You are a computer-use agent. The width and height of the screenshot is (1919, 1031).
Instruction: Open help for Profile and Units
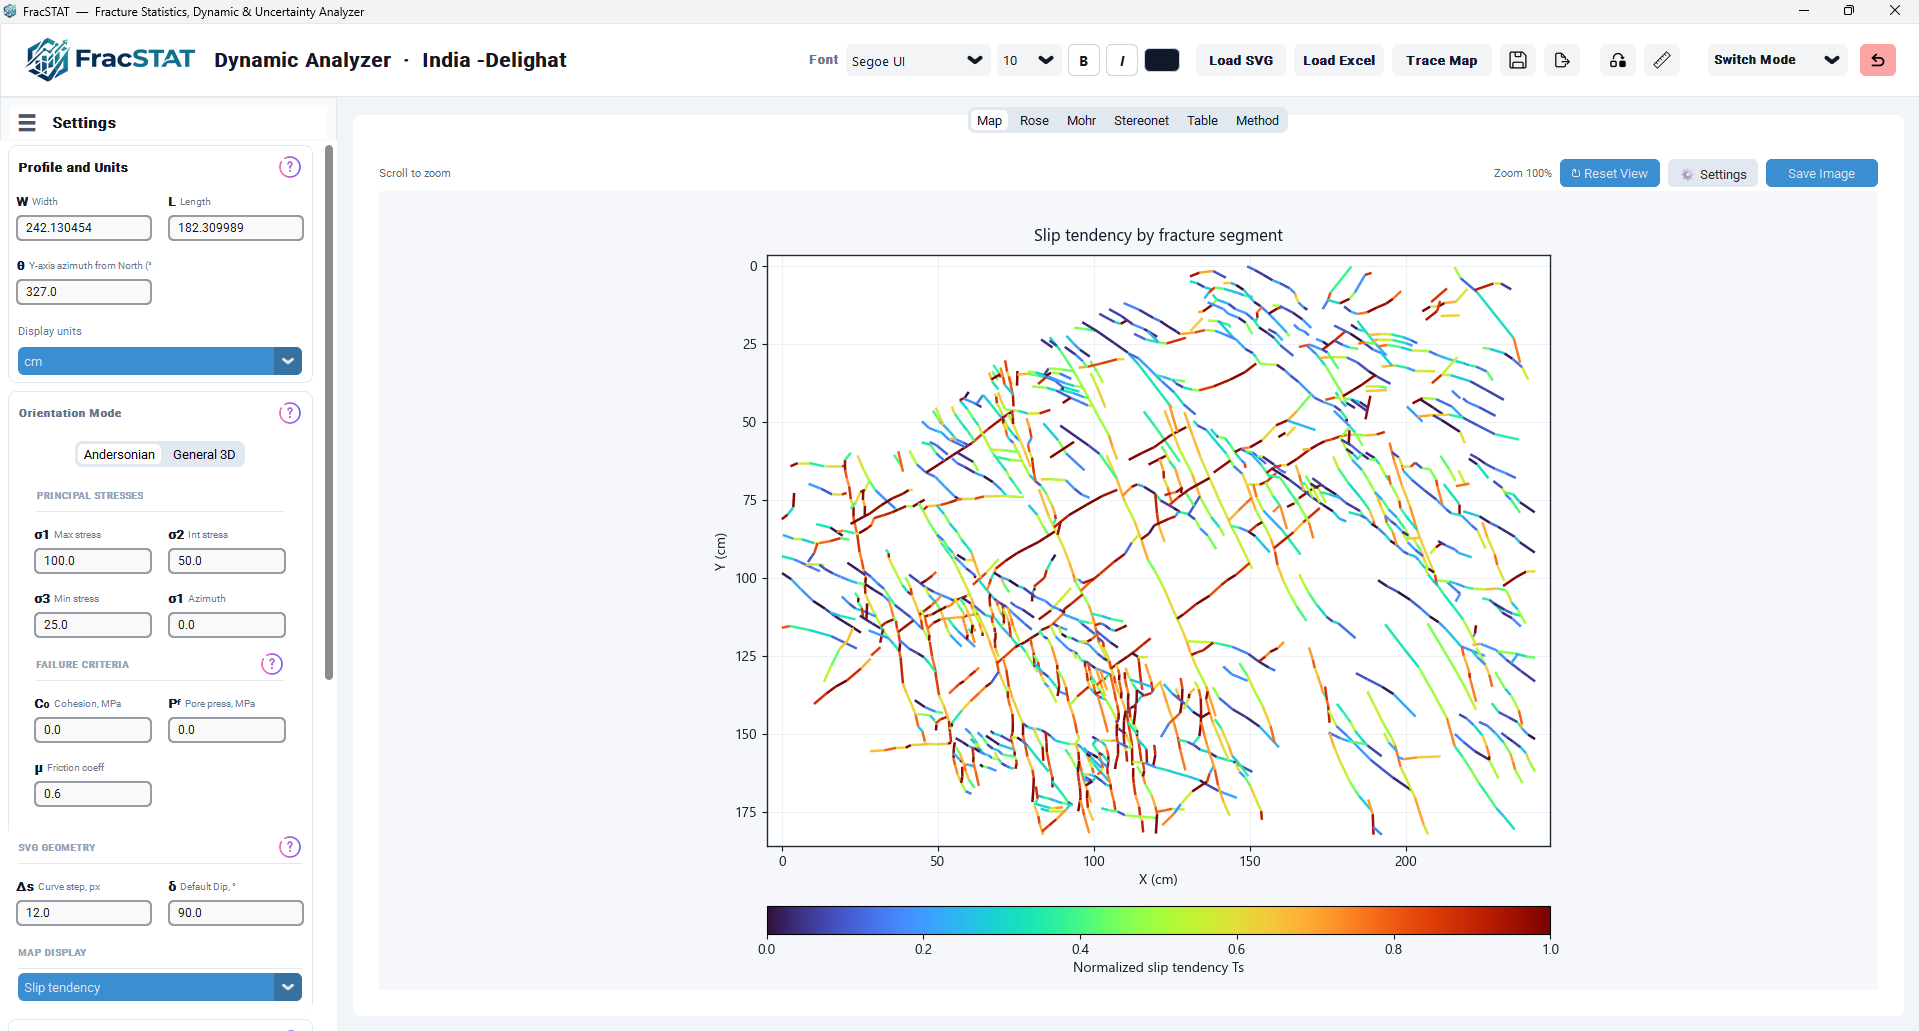[x=290, y=167]
